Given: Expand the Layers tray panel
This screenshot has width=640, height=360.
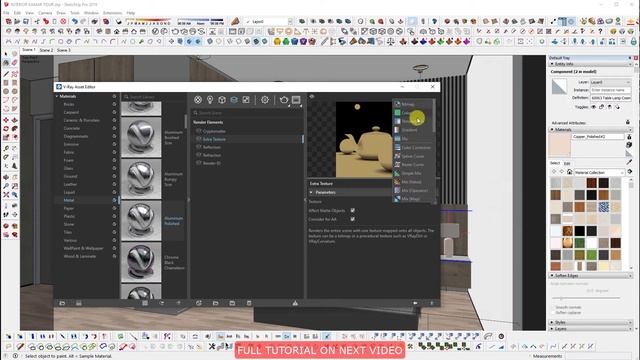Looking at the screenshot, I should click(x=591, y=329).
